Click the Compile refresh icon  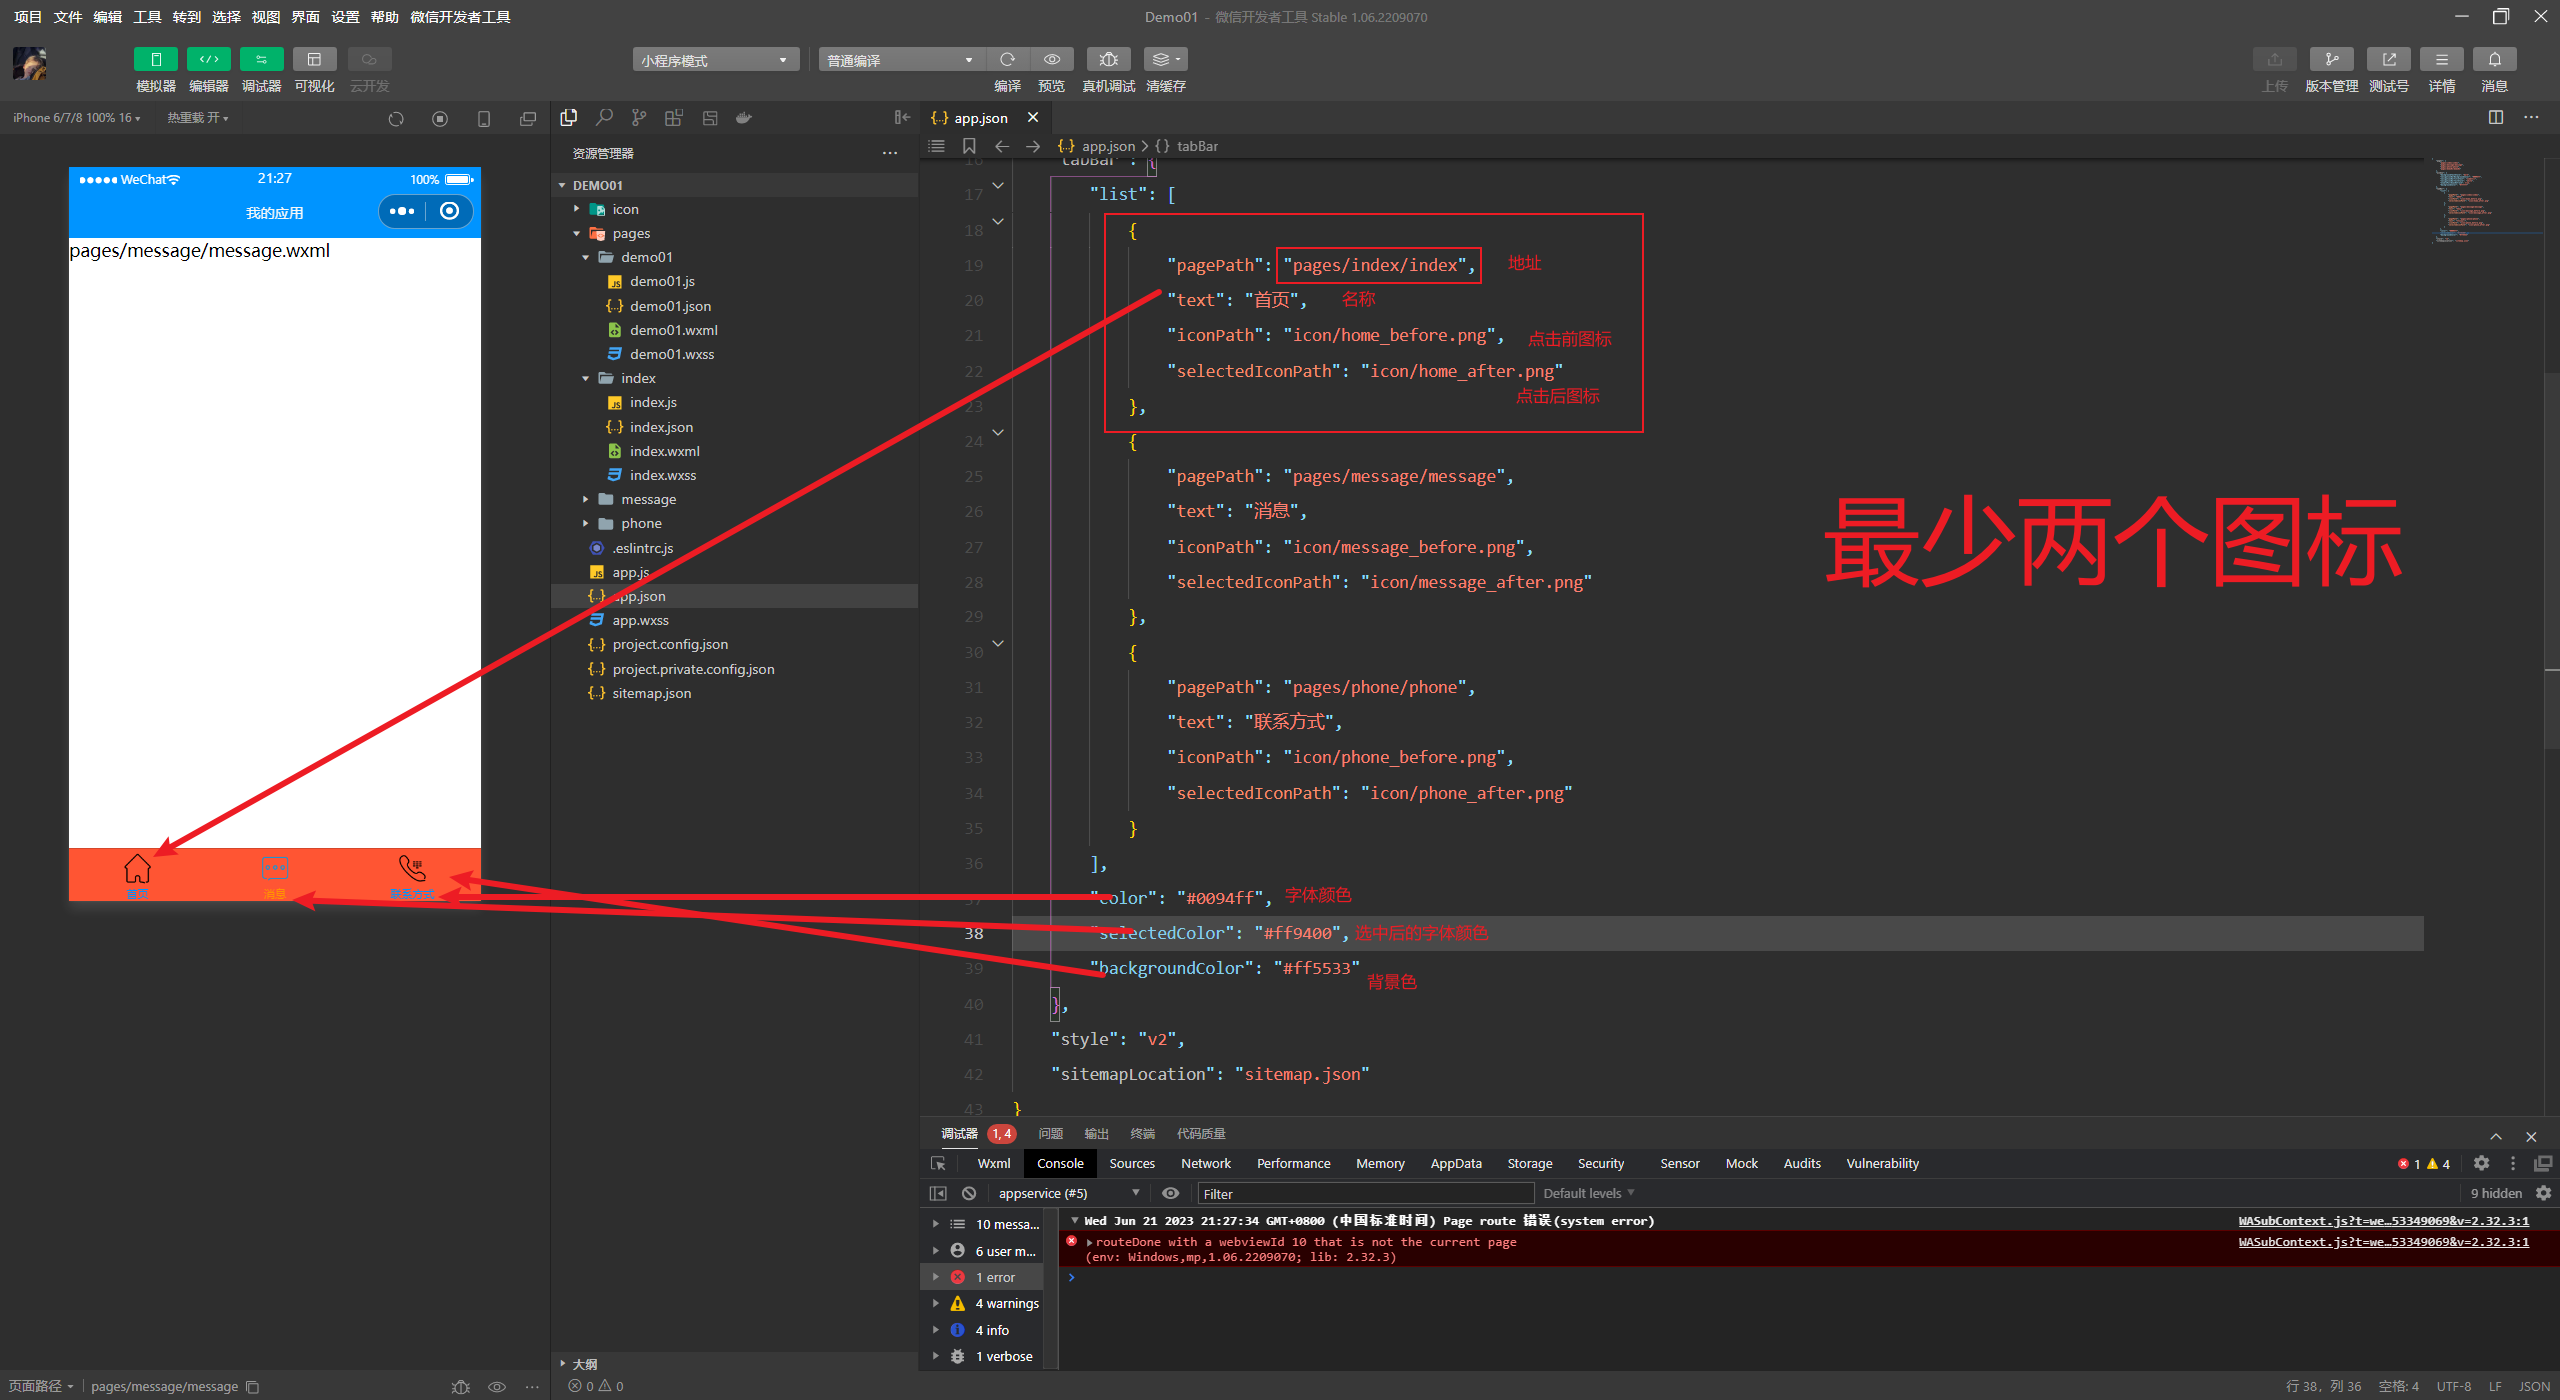click(x=1007, y=60)
